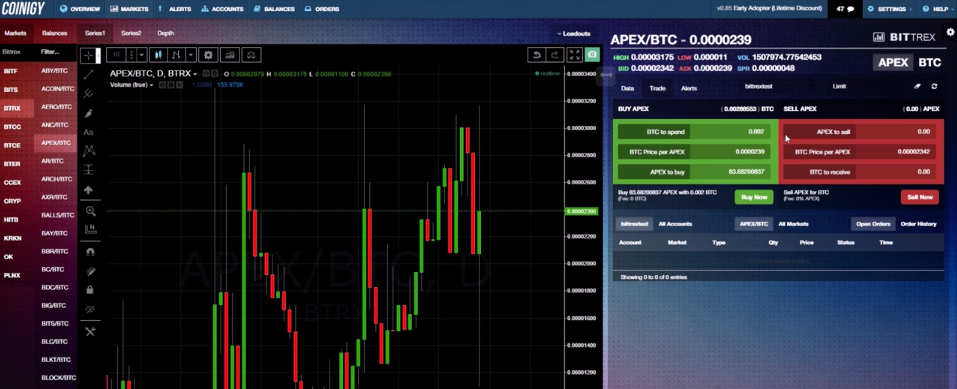The width and height of the screenshot is (957, 389).
Task: Click the green Buy Now button
Action: tap(754, 197)
